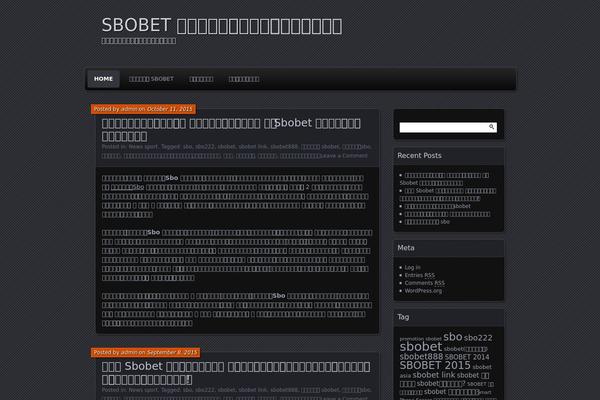Click 'sbobet888' in the tag cloud

[421, 356]
